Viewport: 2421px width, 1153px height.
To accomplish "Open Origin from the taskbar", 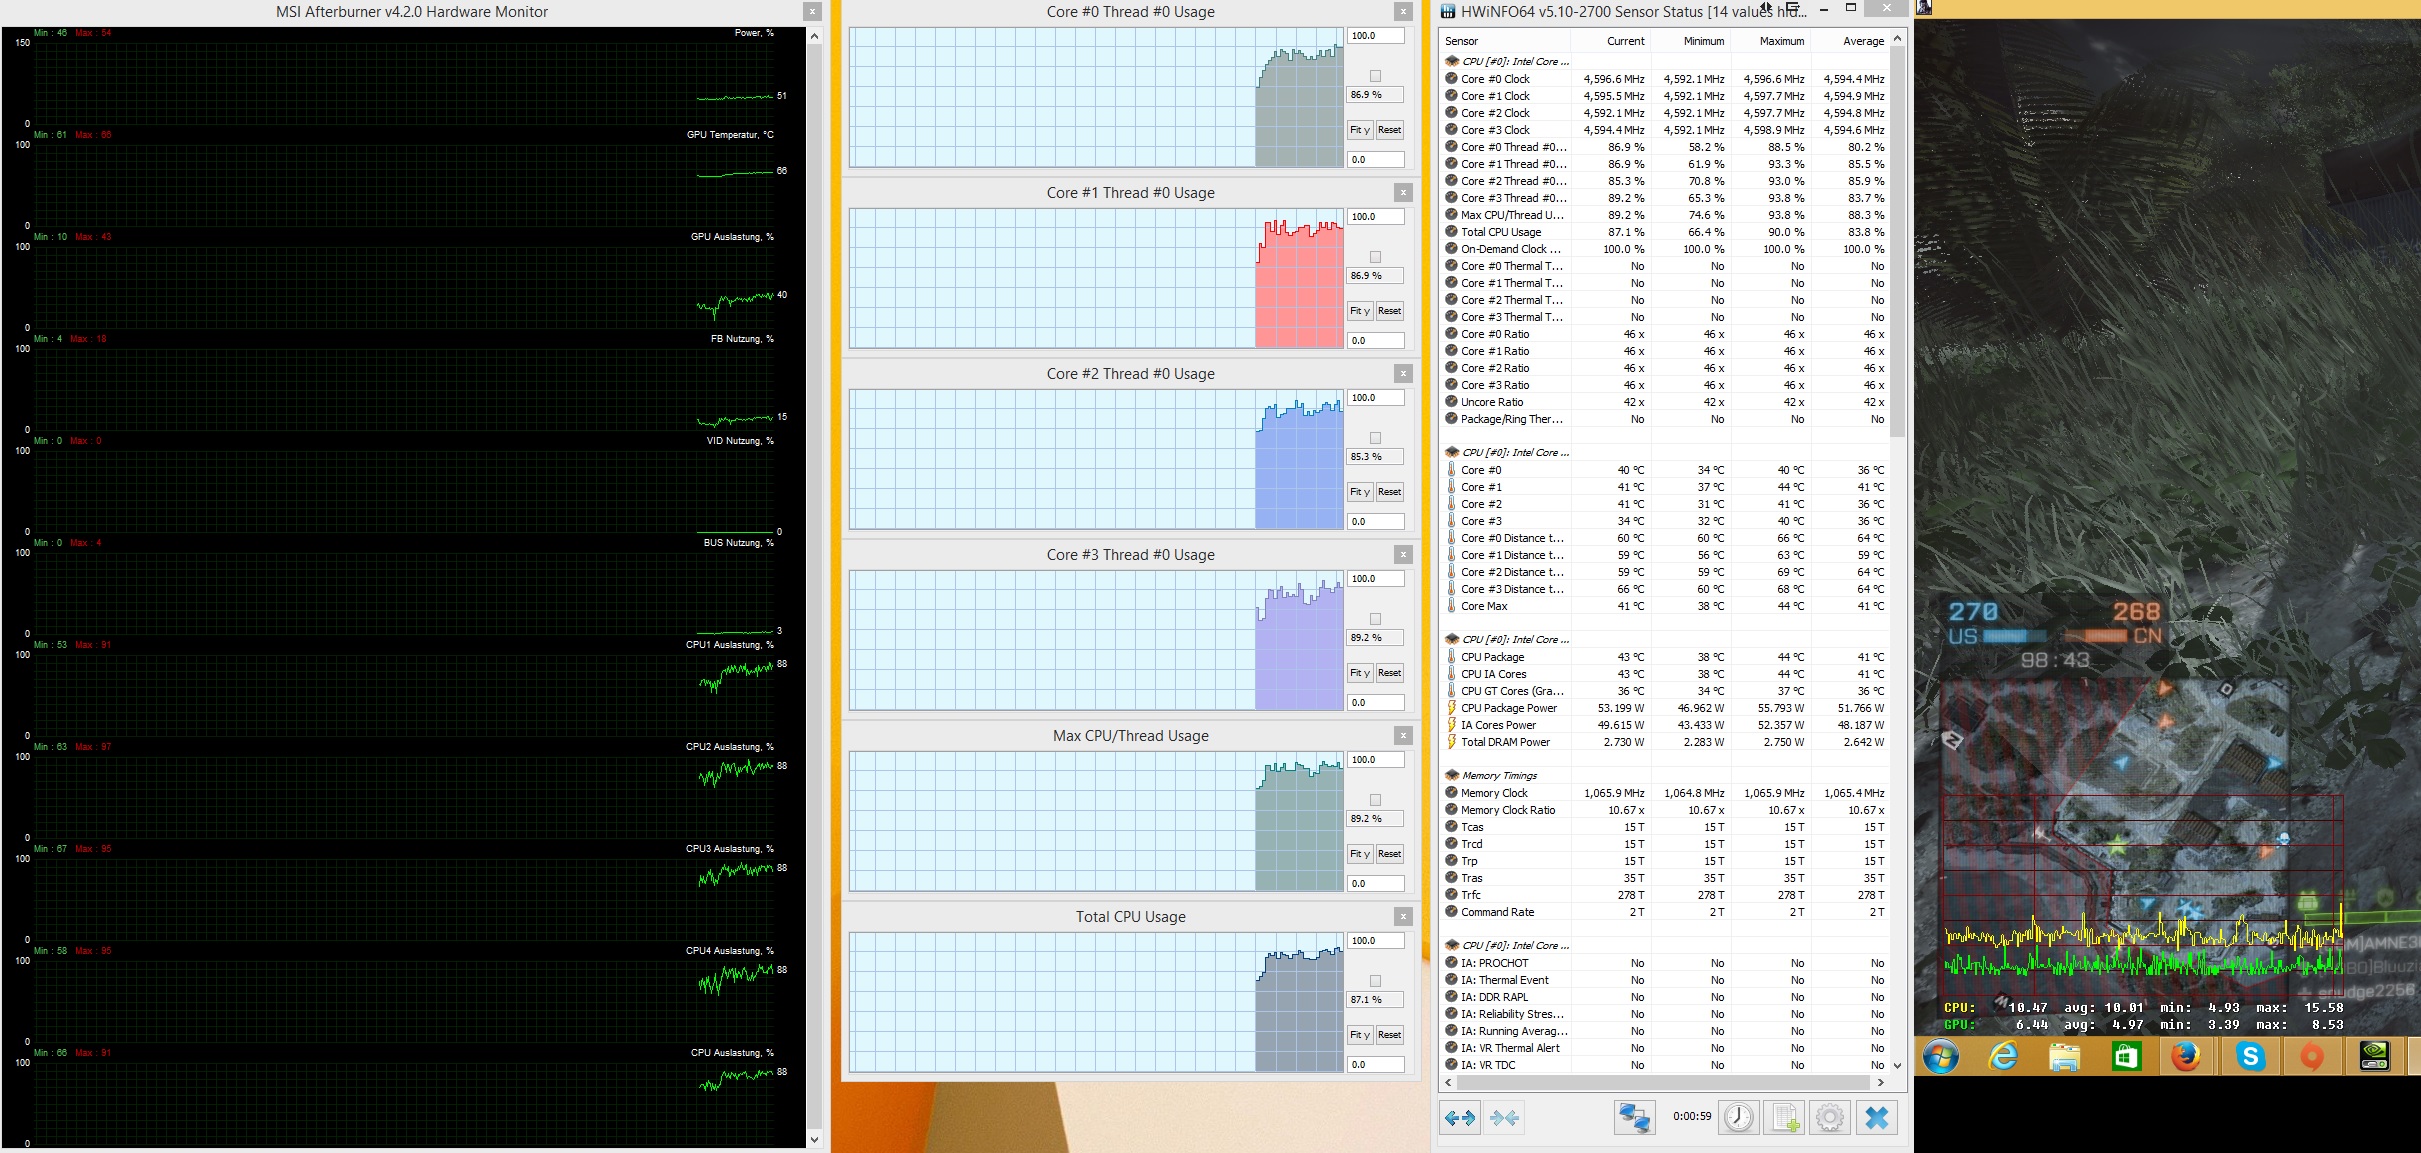I will point(2311,1056).
